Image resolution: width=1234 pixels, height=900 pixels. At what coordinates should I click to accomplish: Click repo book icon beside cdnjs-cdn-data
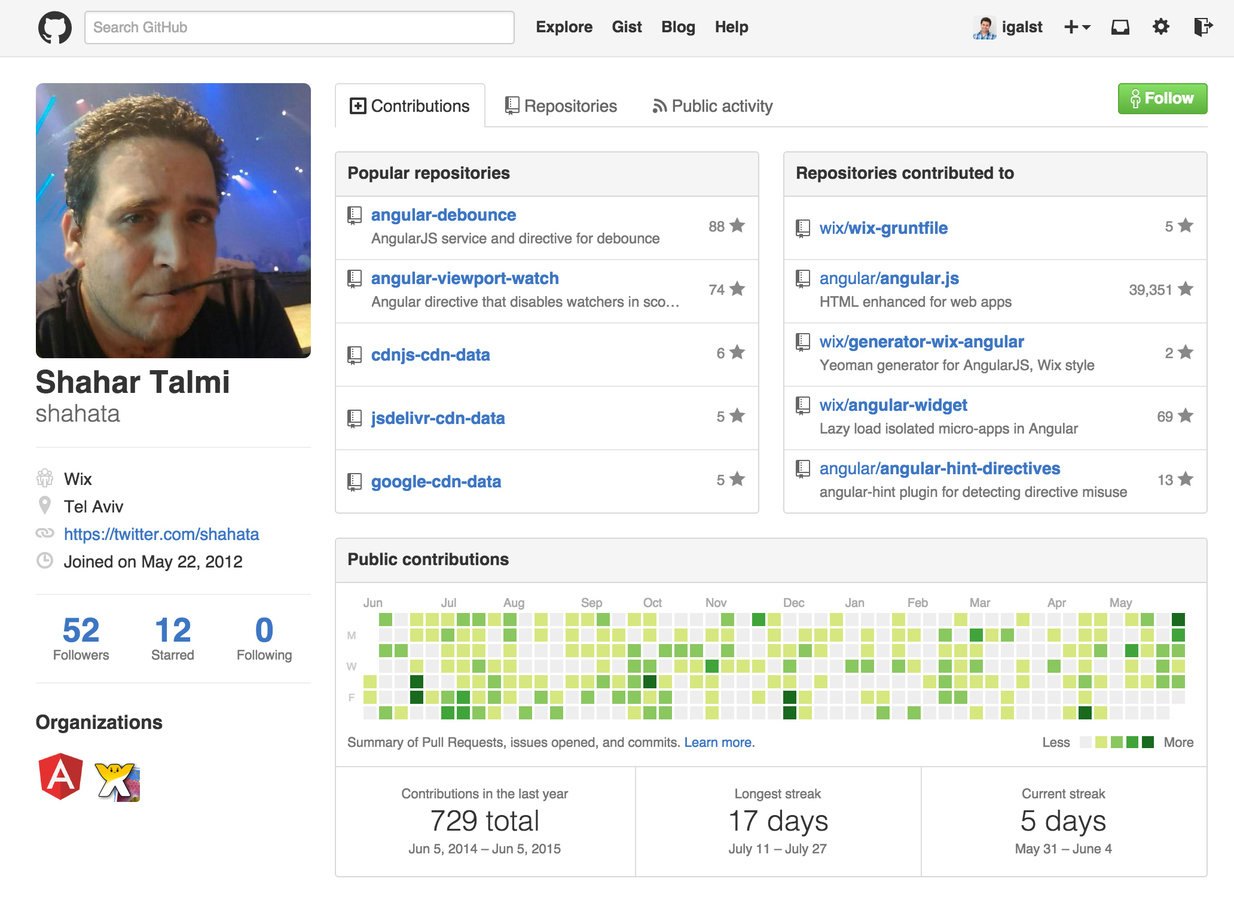[354, 355]
